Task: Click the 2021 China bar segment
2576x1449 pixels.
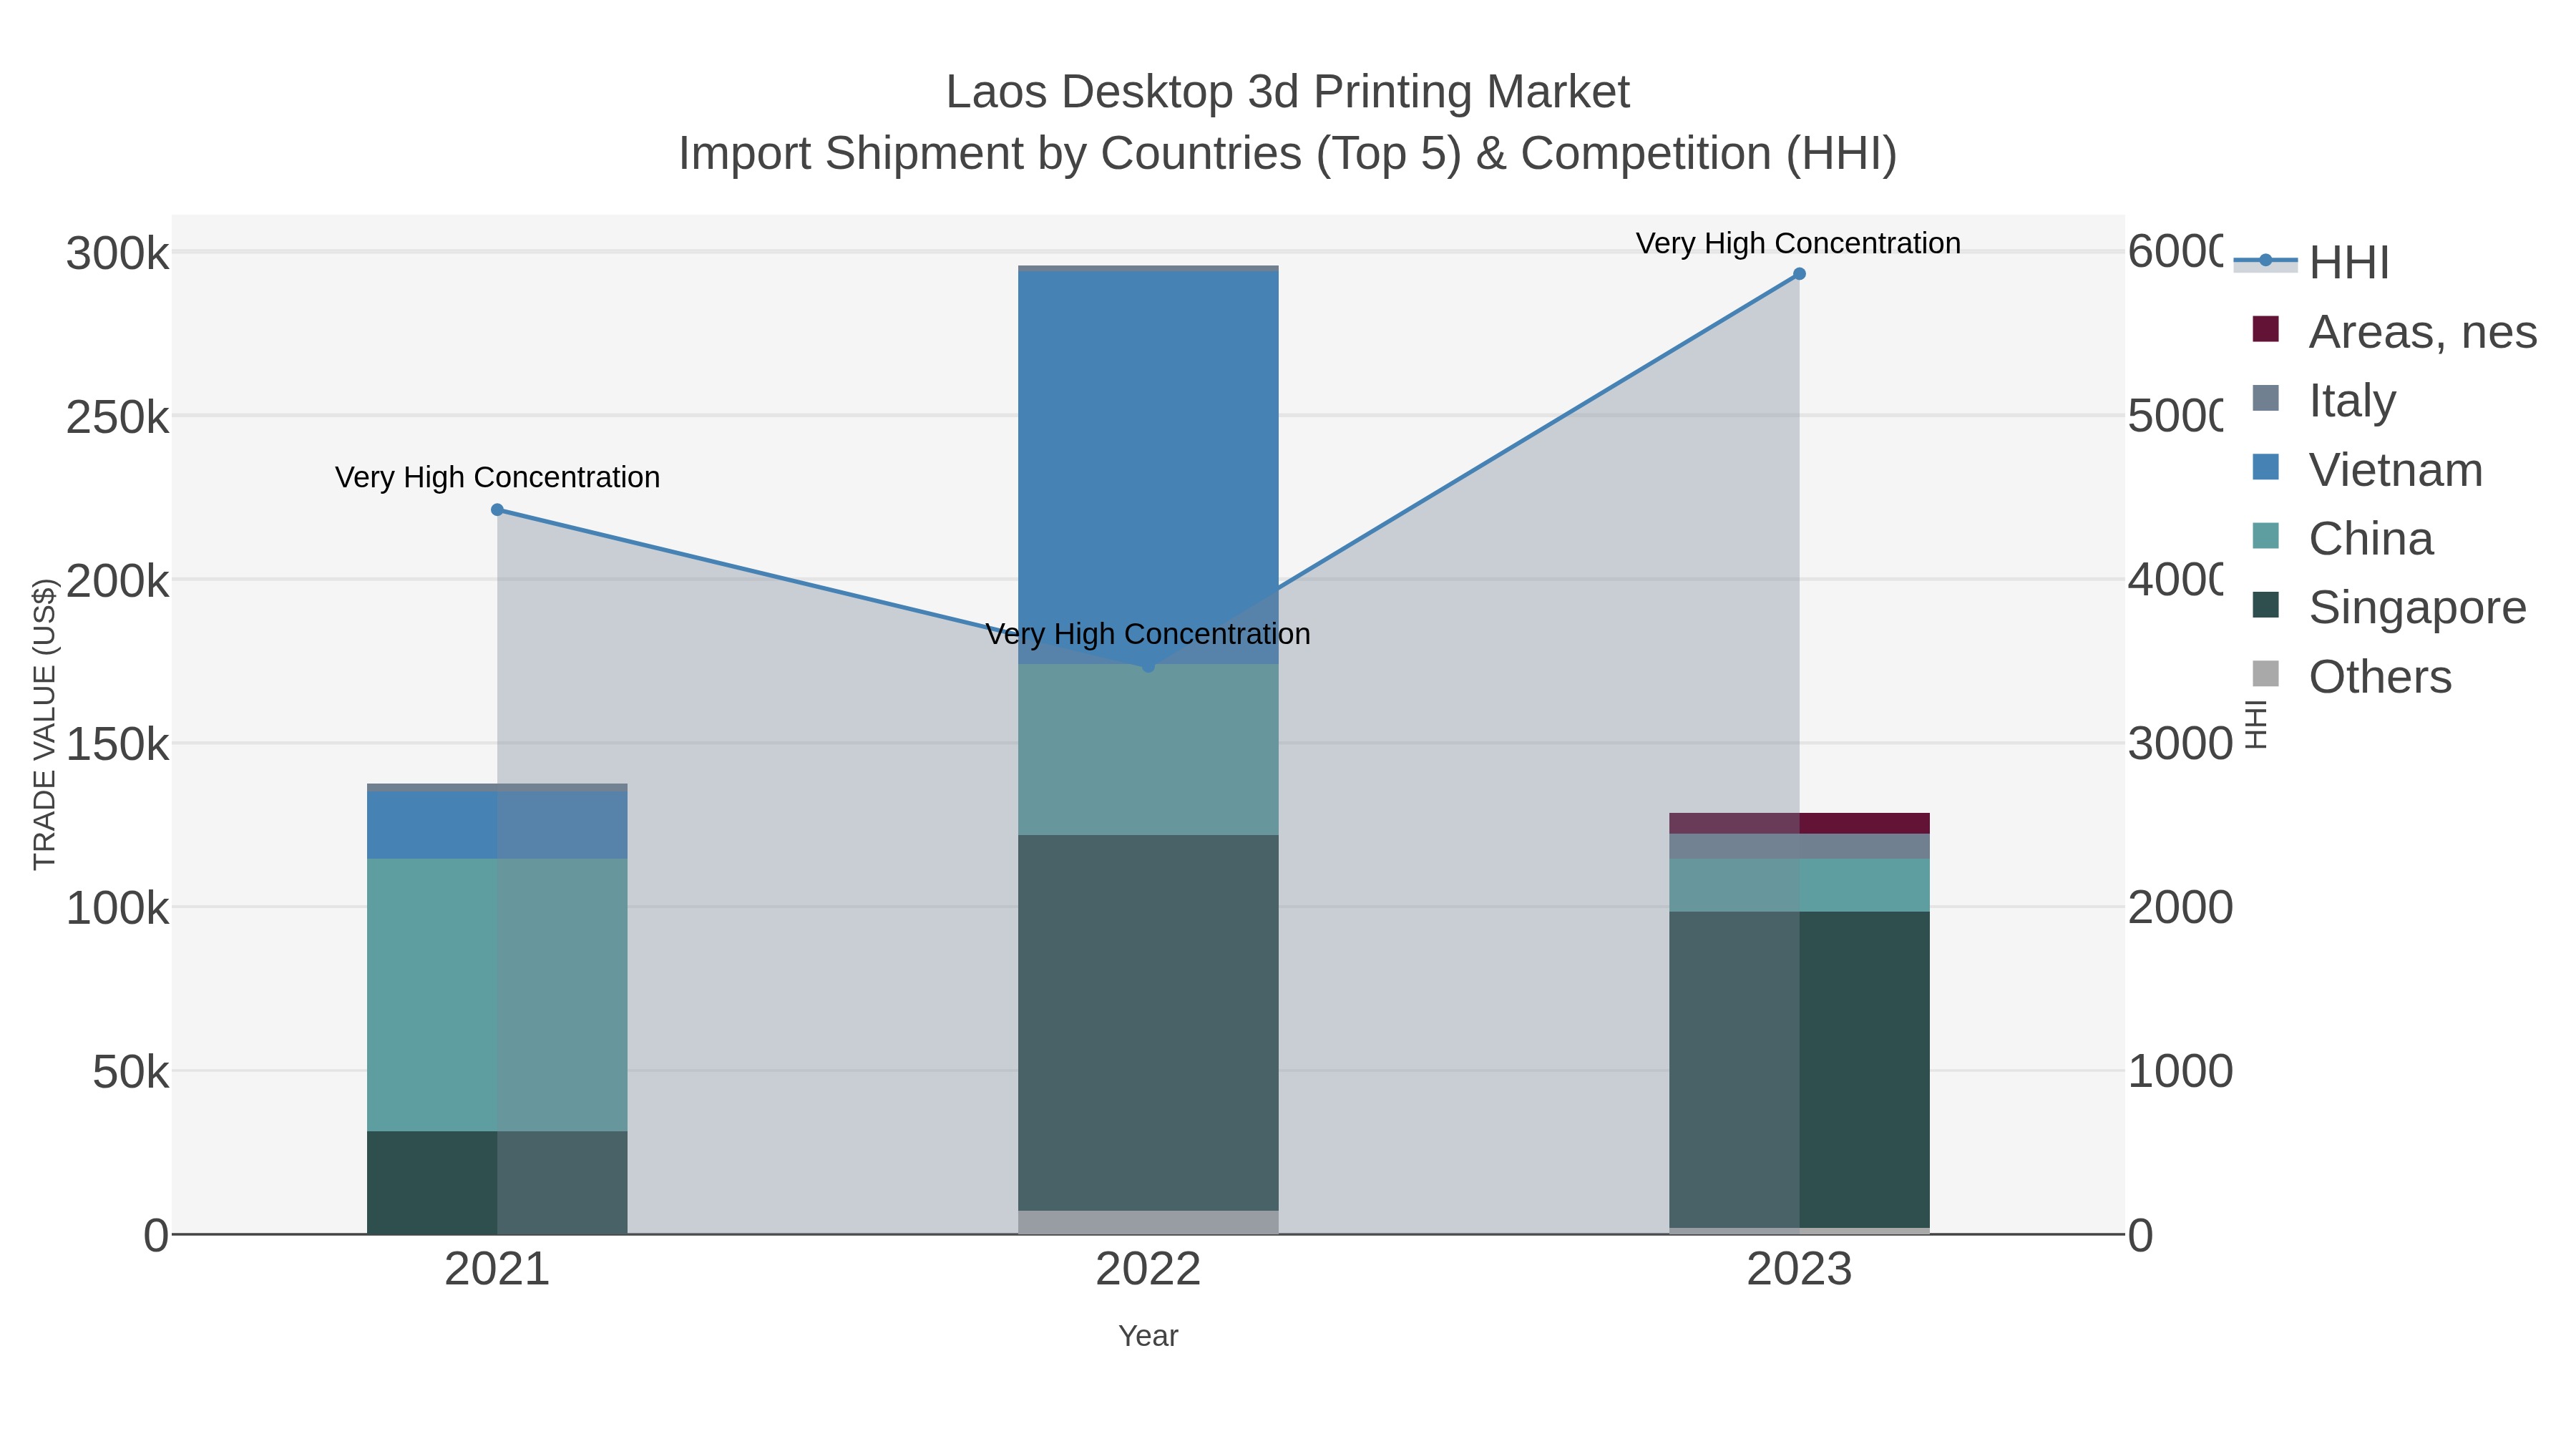Action: pyautogui.click(x=497, y=995)
